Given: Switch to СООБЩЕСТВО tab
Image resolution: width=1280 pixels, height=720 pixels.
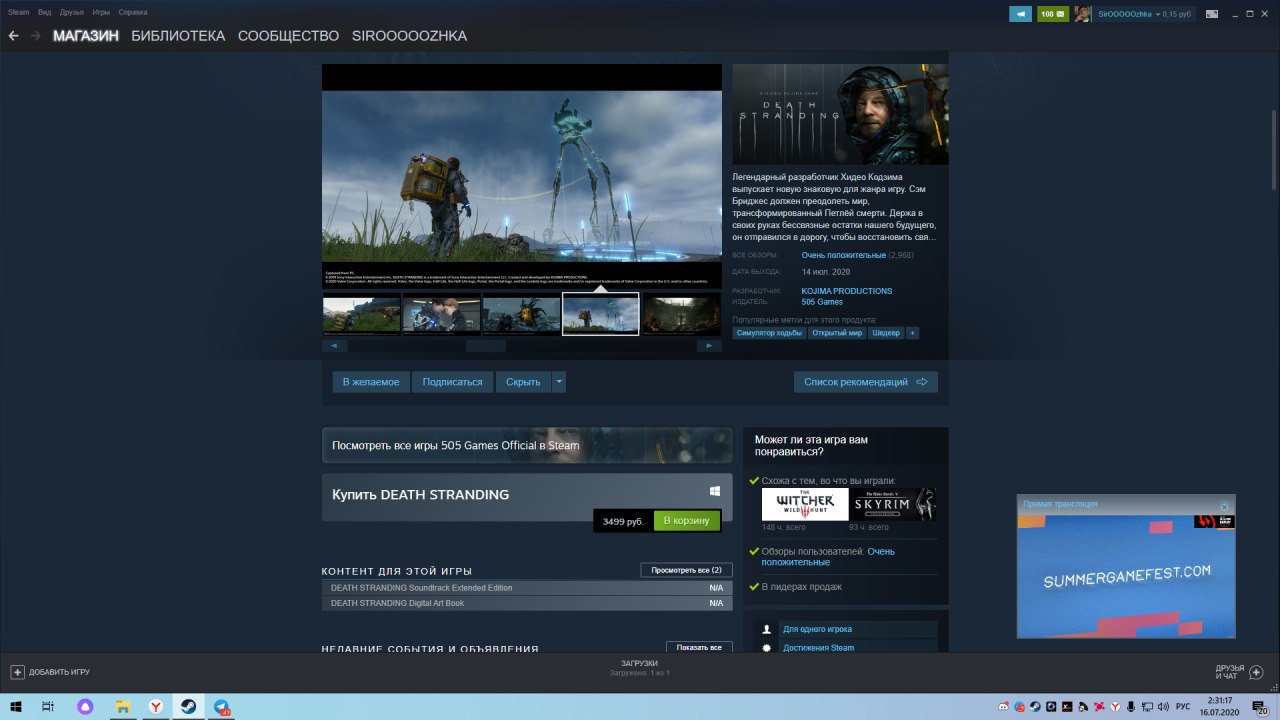Looking at the screenshot, I should click(289, 36).
